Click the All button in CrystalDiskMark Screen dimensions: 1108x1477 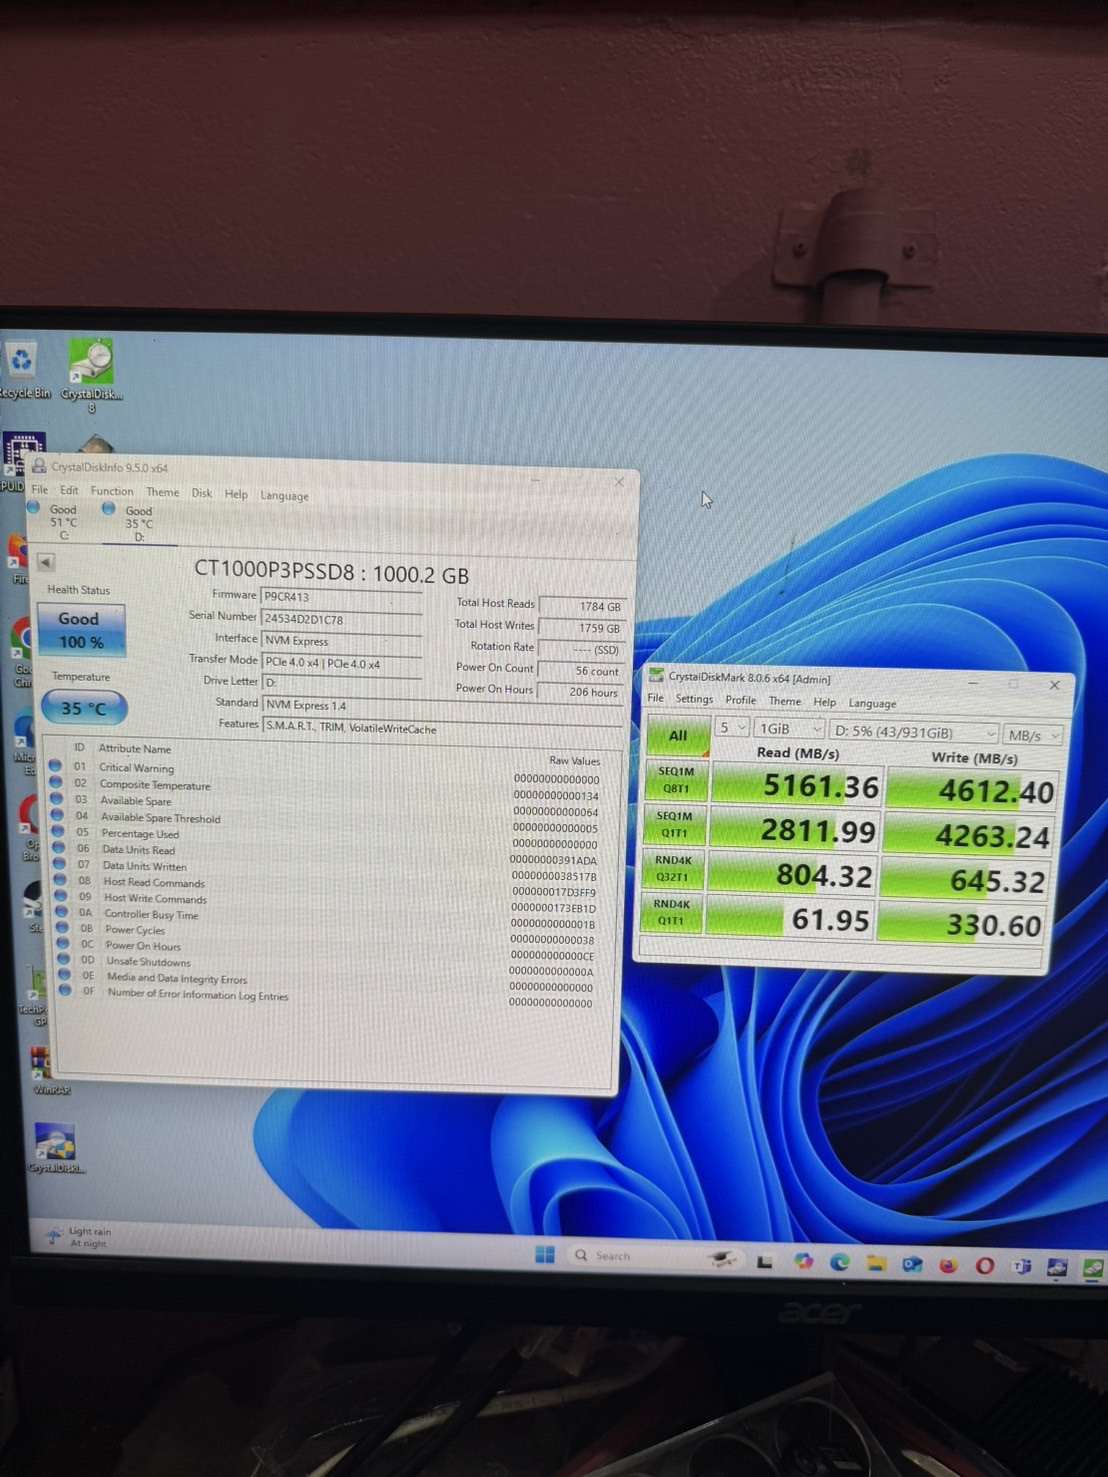(x=678, y=735)
